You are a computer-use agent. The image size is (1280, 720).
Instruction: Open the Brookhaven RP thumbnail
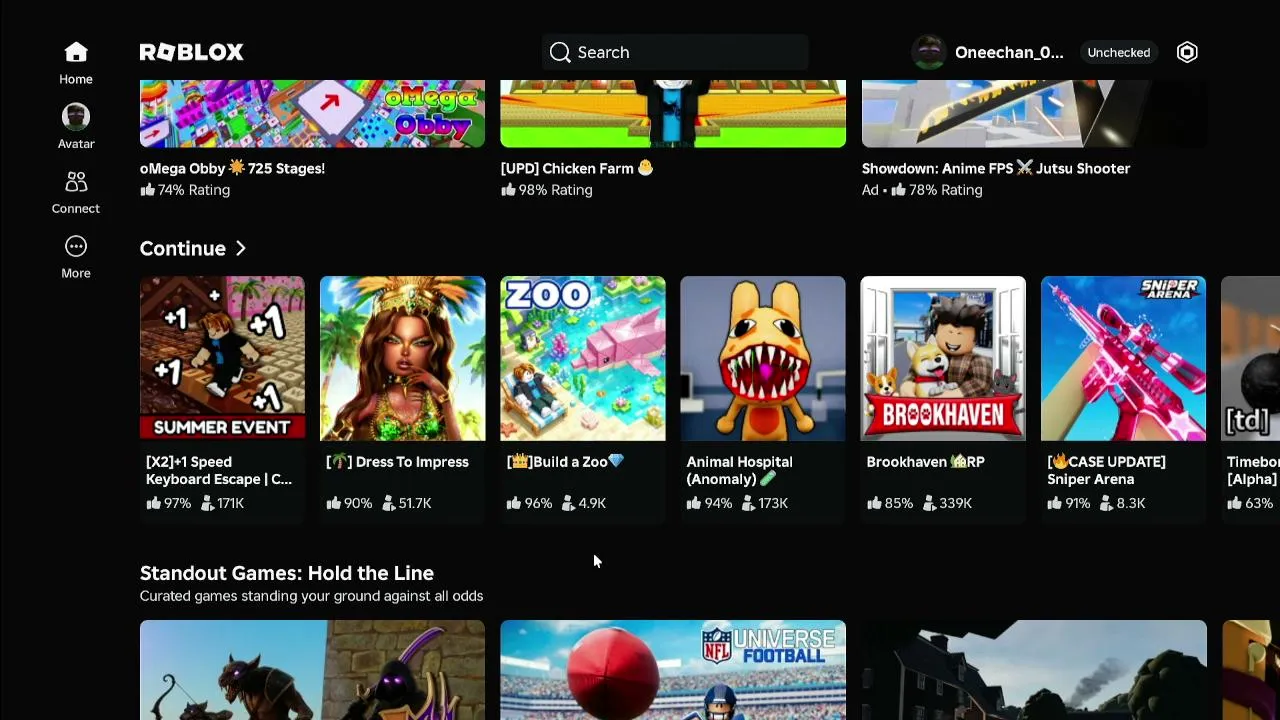point(943,358)
